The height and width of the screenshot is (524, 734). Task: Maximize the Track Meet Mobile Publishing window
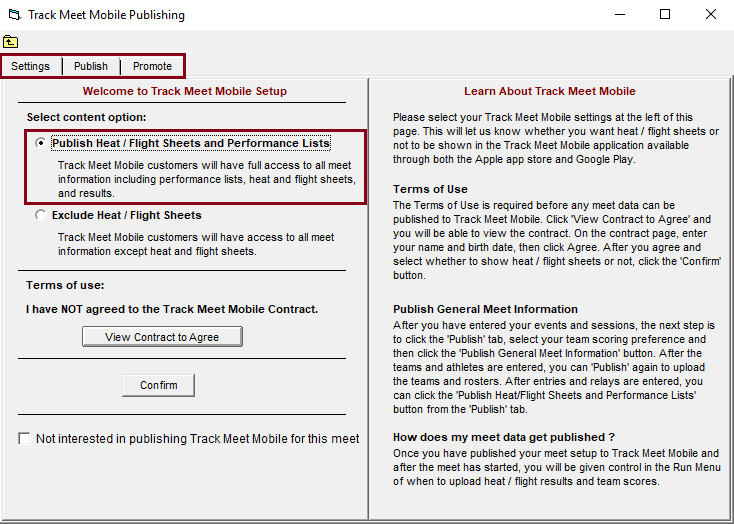pyautogui.click(x=665, y=15)
